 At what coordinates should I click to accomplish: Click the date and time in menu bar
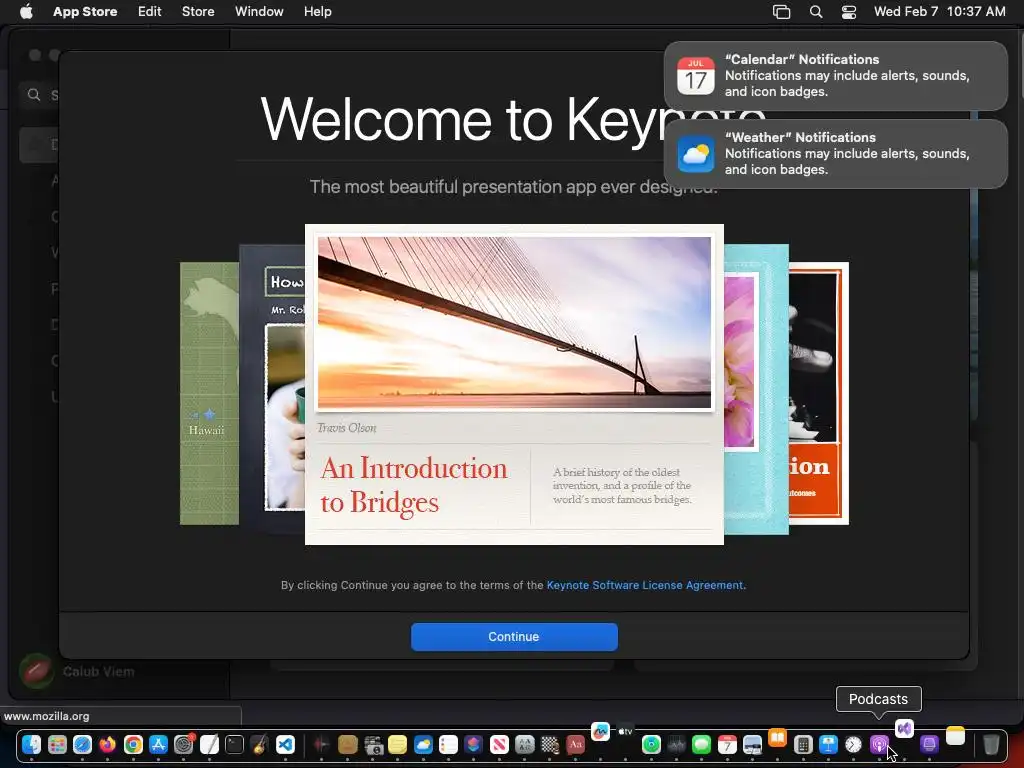coord(940,11)
